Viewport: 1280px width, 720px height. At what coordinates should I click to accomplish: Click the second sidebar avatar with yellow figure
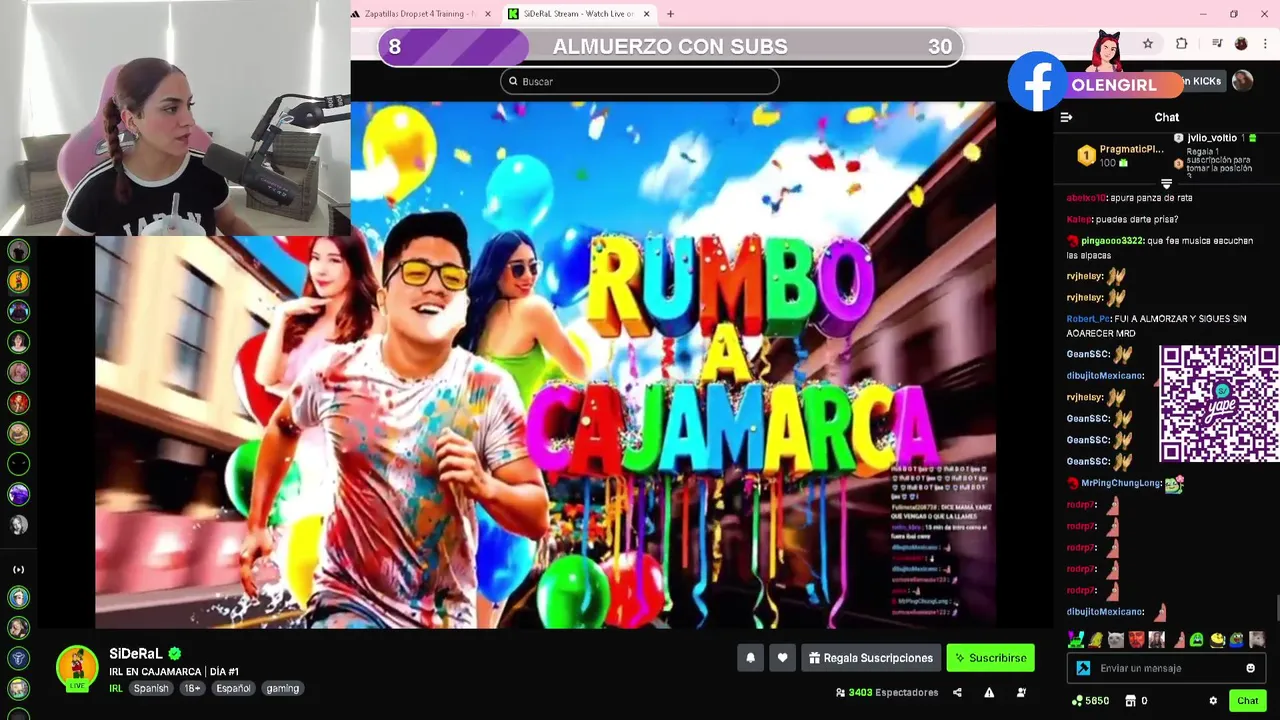click(x=19, y=281)
